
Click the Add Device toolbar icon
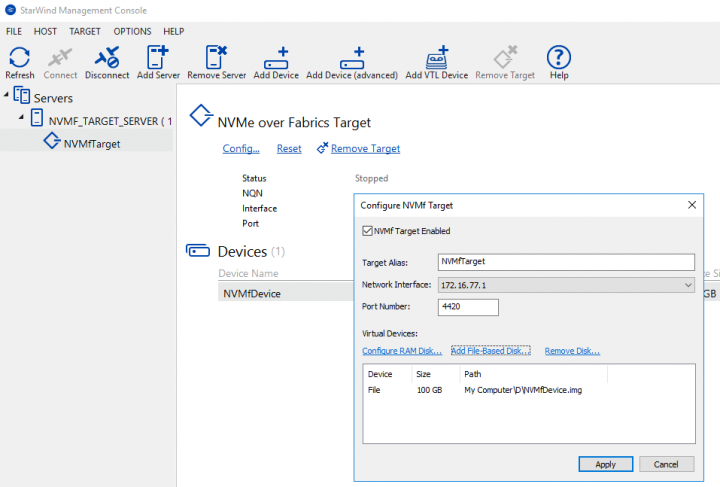point(276,58)
